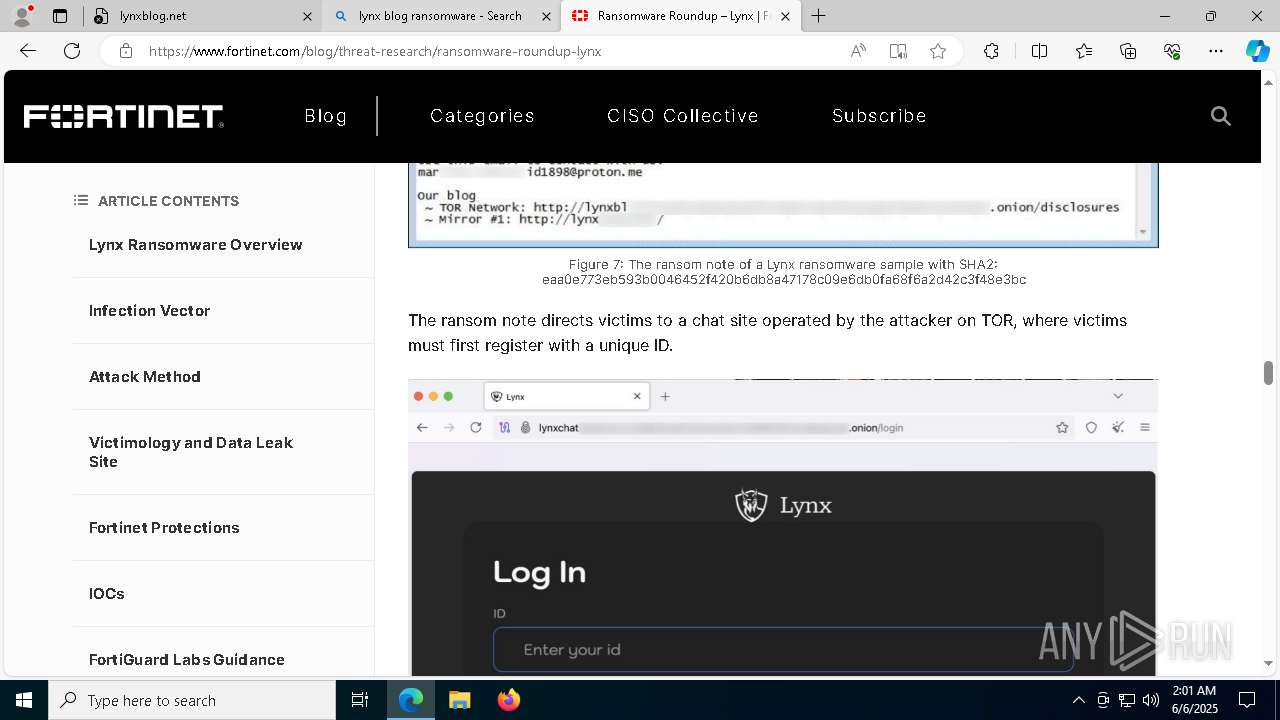The width and height of the screenshot is (1280, 720).
Task: Open the notification center
Action: click(1247, 700)
